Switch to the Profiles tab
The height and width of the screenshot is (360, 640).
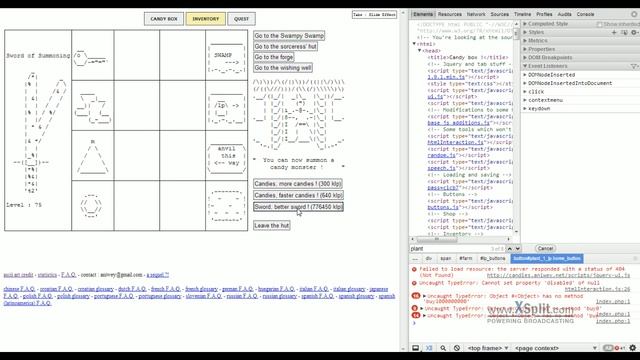pos(544,14)
